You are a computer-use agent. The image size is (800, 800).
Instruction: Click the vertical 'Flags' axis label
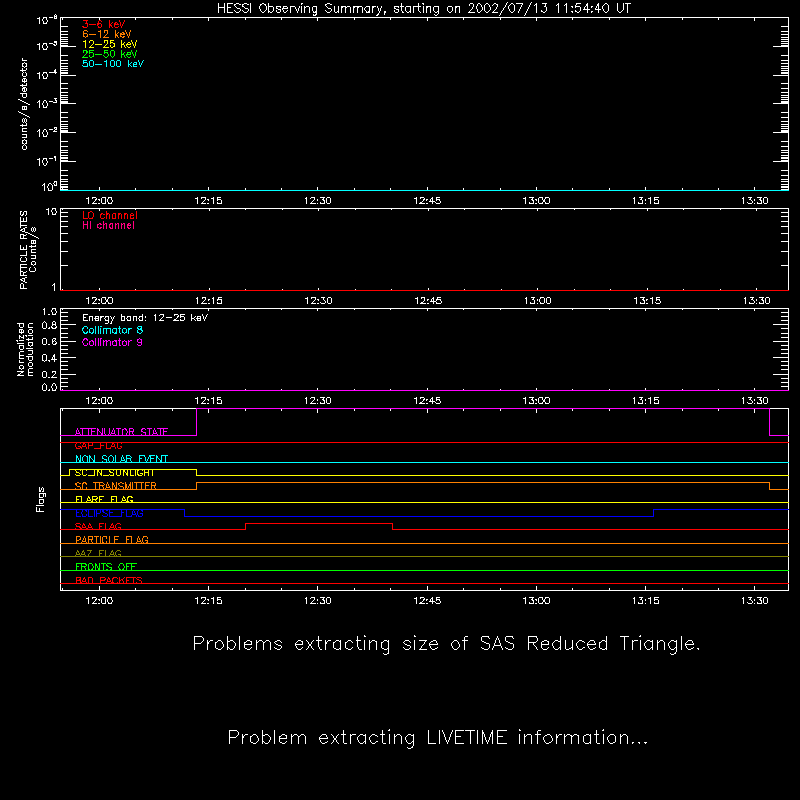[x=40, y=499]
